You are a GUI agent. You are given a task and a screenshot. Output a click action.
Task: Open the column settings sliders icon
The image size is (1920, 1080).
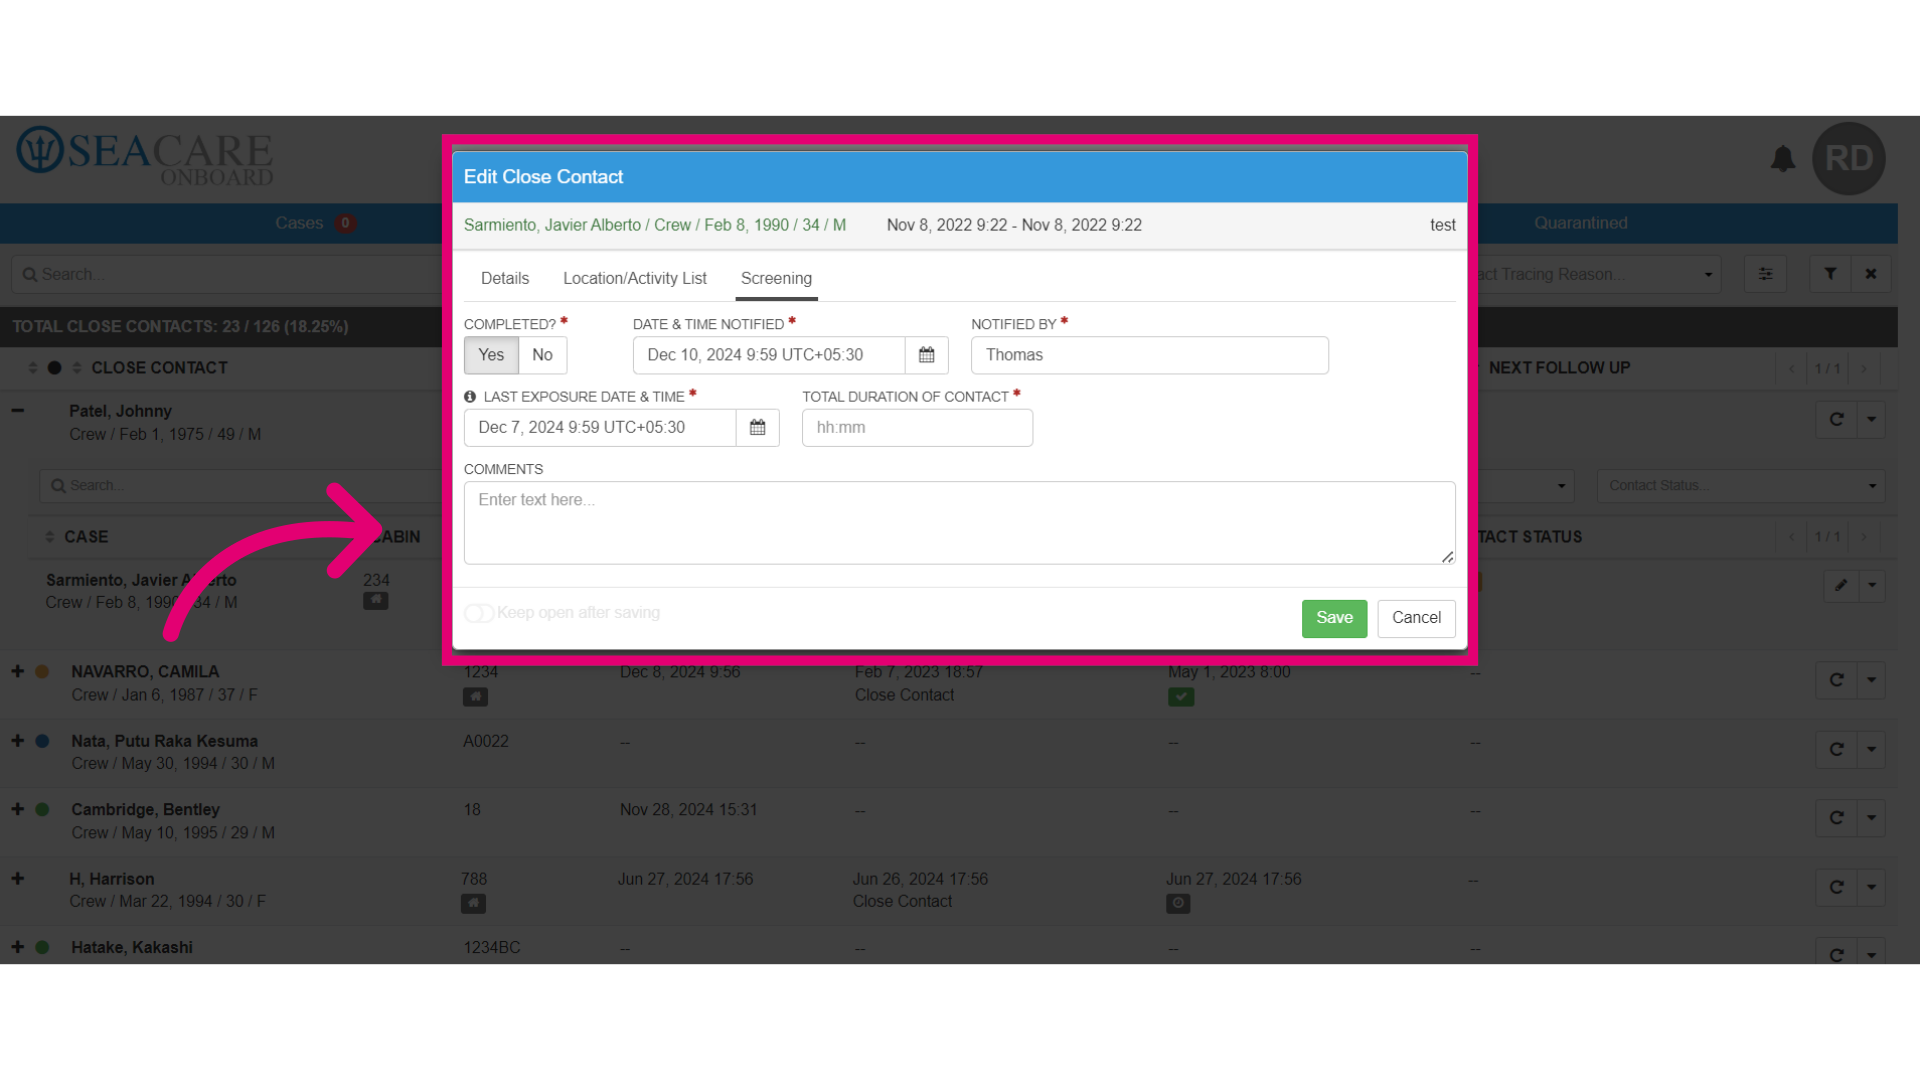coord(1765,274)
